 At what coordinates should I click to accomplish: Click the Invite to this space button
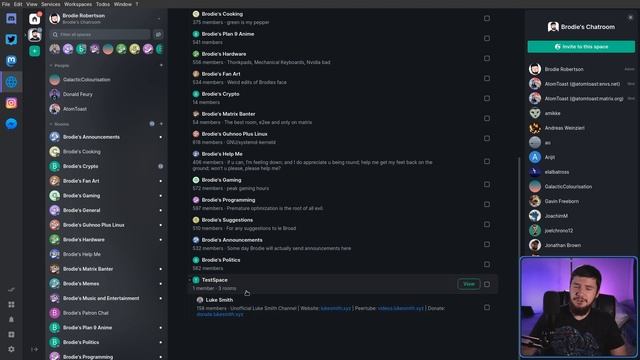click(x=581, y=47)
